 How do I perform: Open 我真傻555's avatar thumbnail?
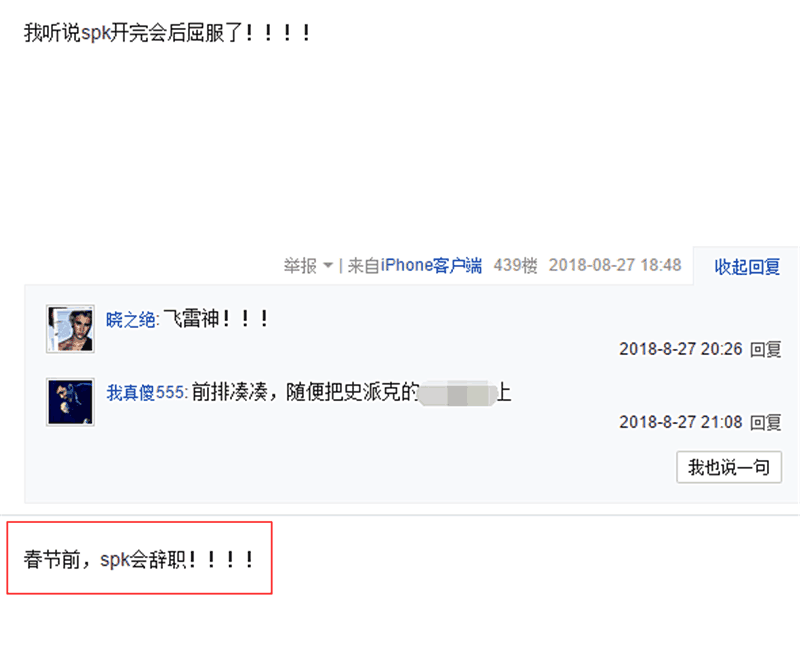click(70, 402)
